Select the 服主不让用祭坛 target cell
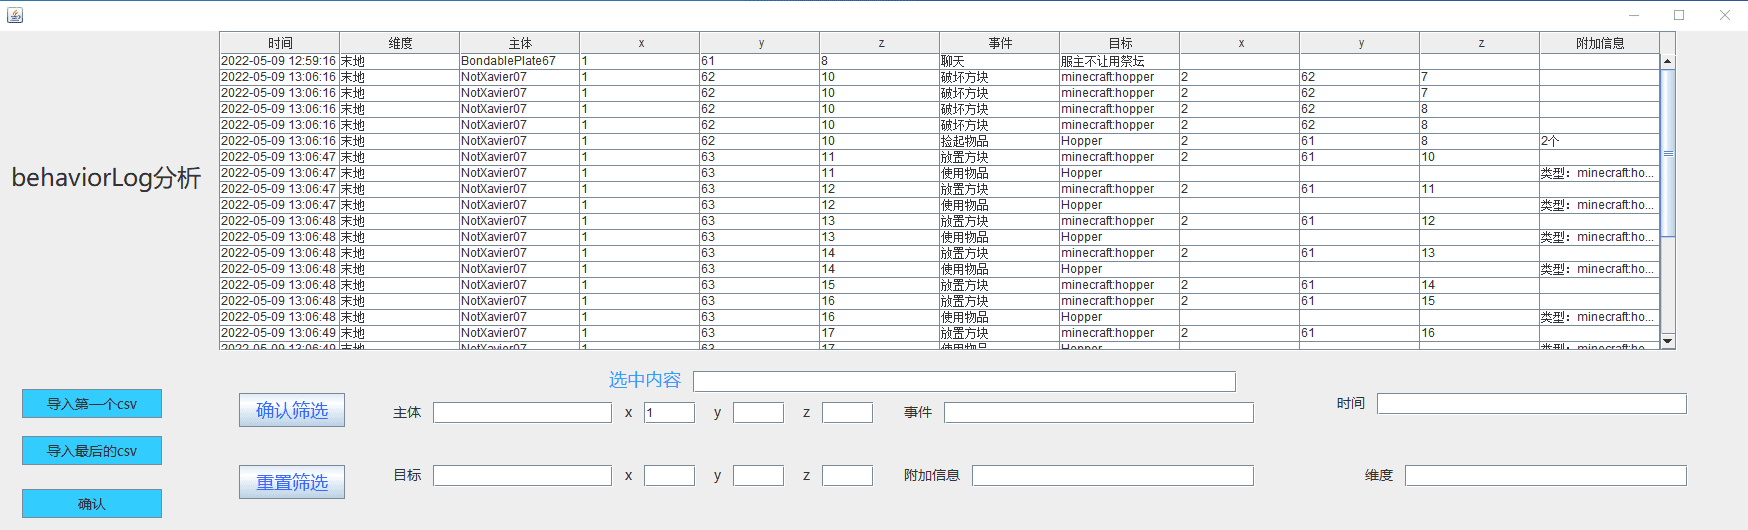This screenshot has height=530, width=1748. point(1120,61)
